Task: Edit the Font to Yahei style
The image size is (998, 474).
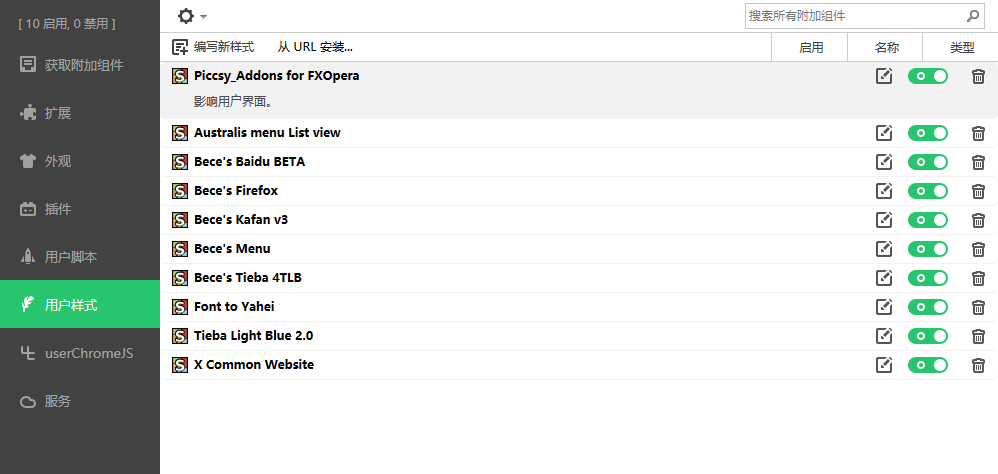Action: point(884,307)
